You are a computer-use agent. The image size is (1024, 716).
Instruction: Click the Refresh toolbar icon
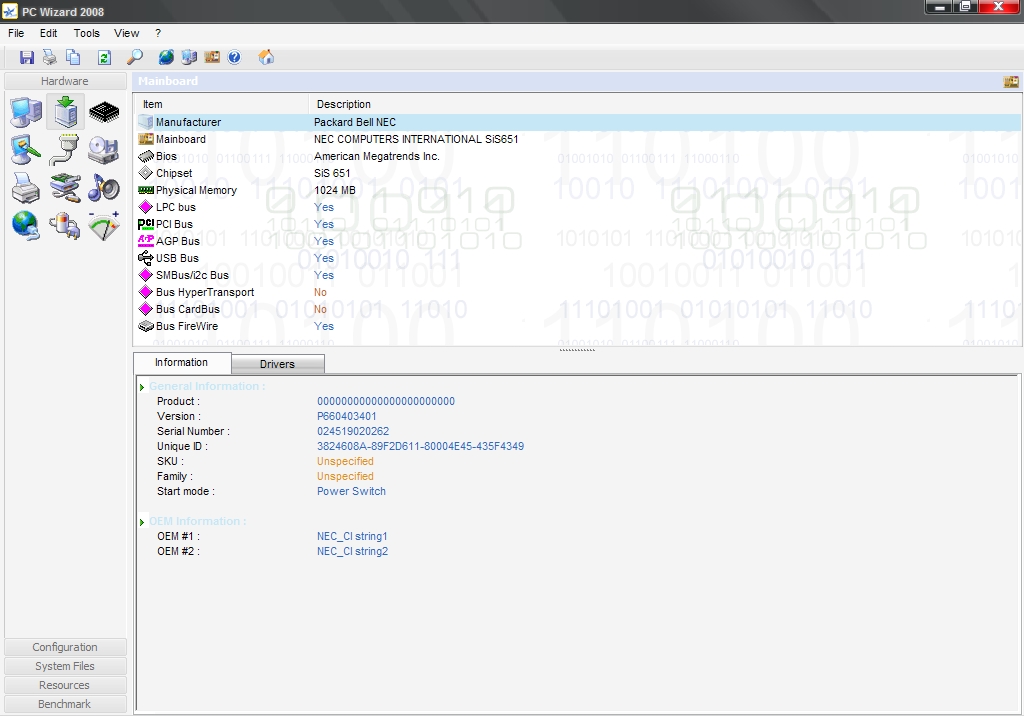tap(104, 57)
